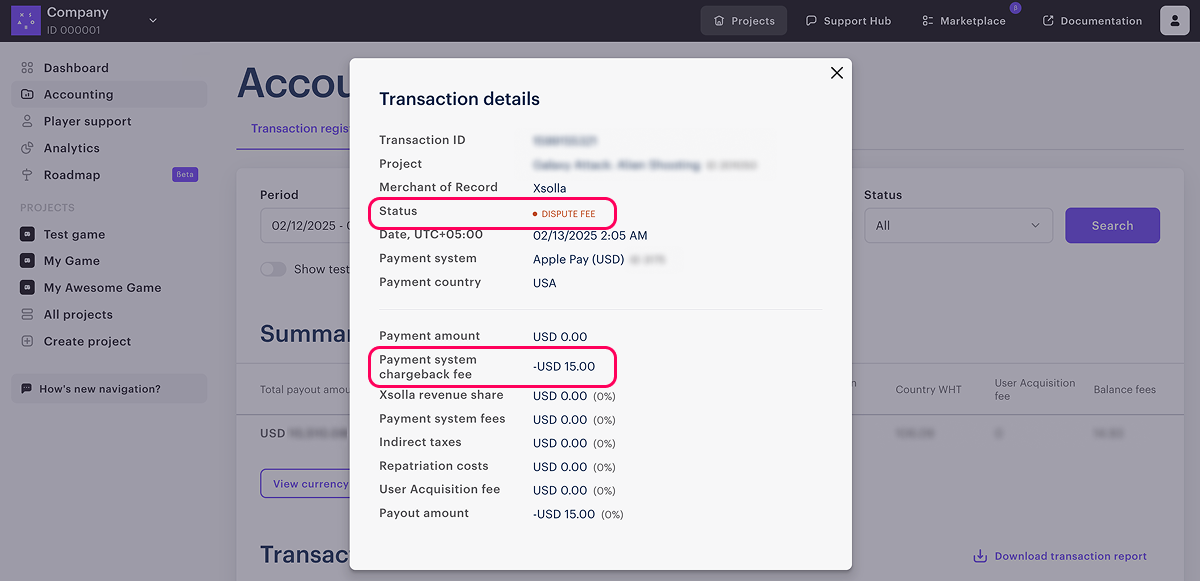Switch to Transaction registry tab
Image resolution: width=1200 pixels, height=581 pixels.
[x=298, y=129]
